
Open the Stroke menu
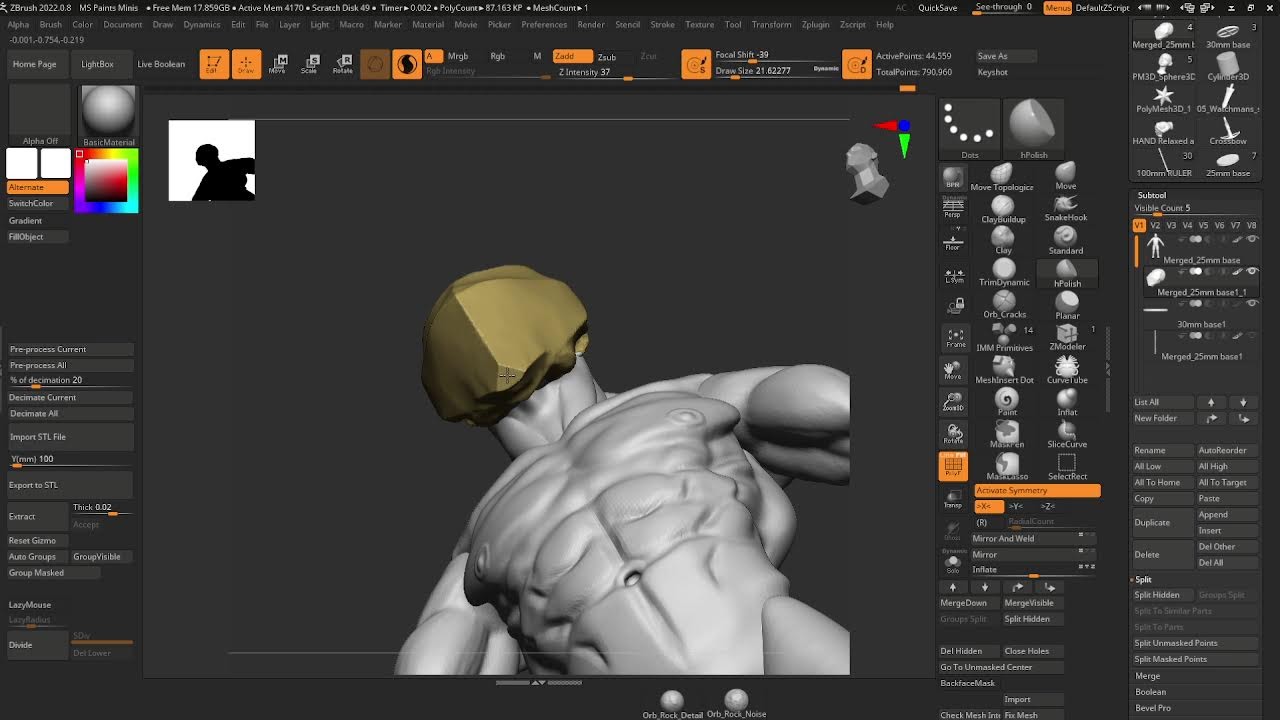[x=662, y=24]
